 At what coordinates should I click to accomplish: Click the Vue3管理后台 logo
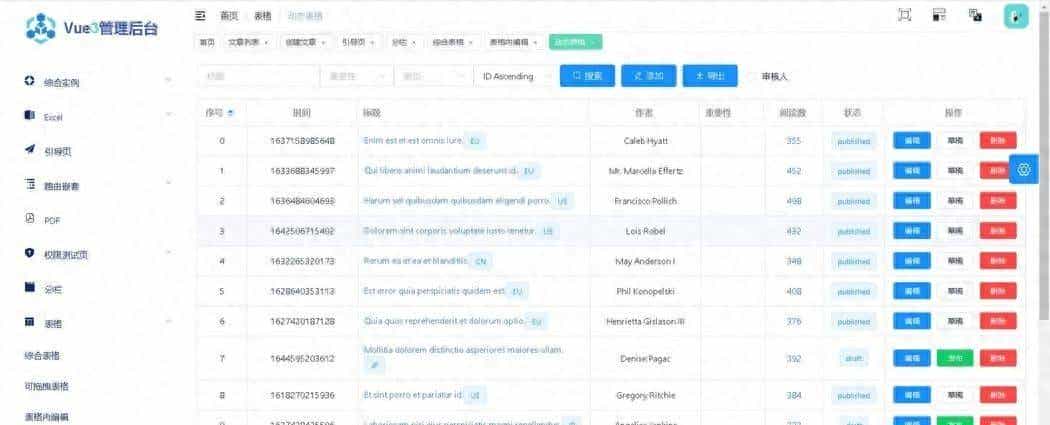(92, 28)
